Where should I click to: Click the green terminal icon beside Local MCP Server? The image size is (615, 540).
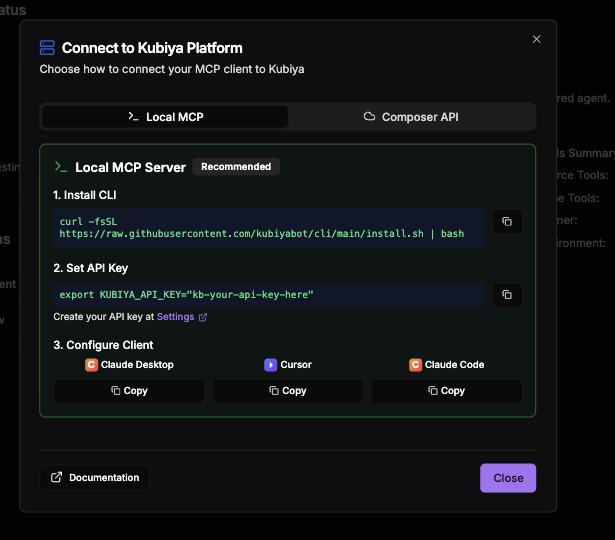(61, 167)
